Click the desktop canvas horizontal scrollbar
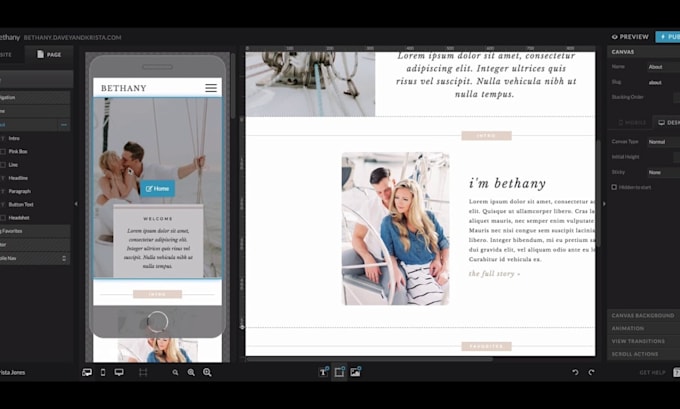 coord(369,359)
